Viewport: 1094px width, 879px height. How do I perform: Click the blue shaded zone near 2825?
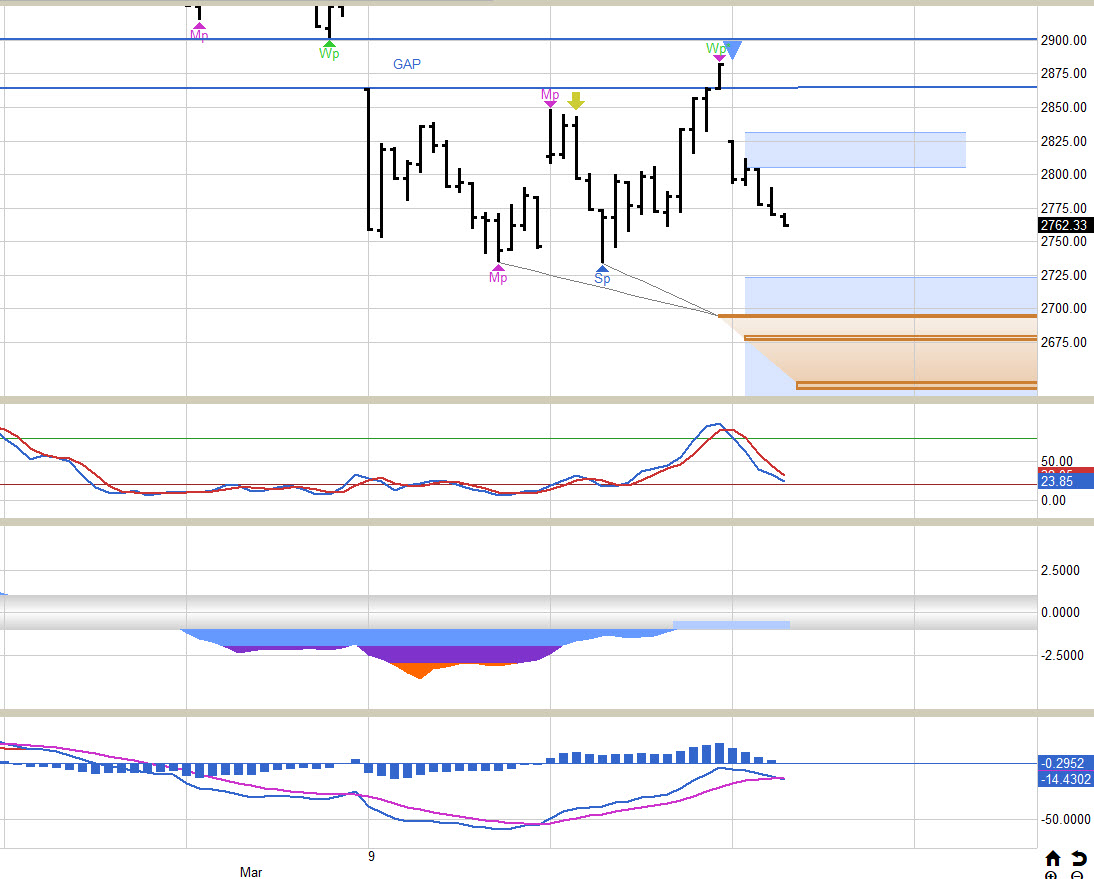tap(855, 149)
